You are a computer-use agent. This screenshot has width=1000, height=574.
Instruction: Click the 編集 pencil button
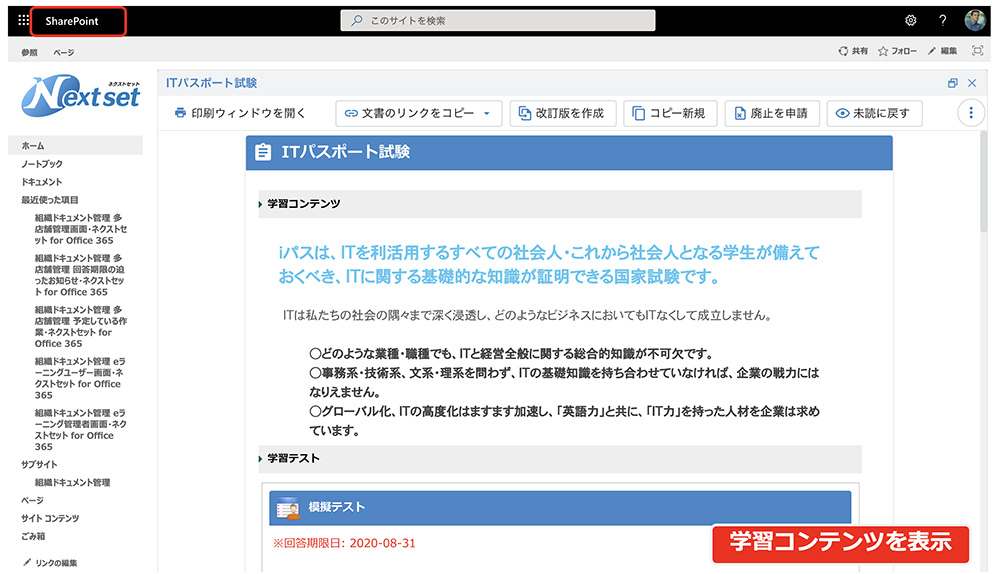coord(943,51)
